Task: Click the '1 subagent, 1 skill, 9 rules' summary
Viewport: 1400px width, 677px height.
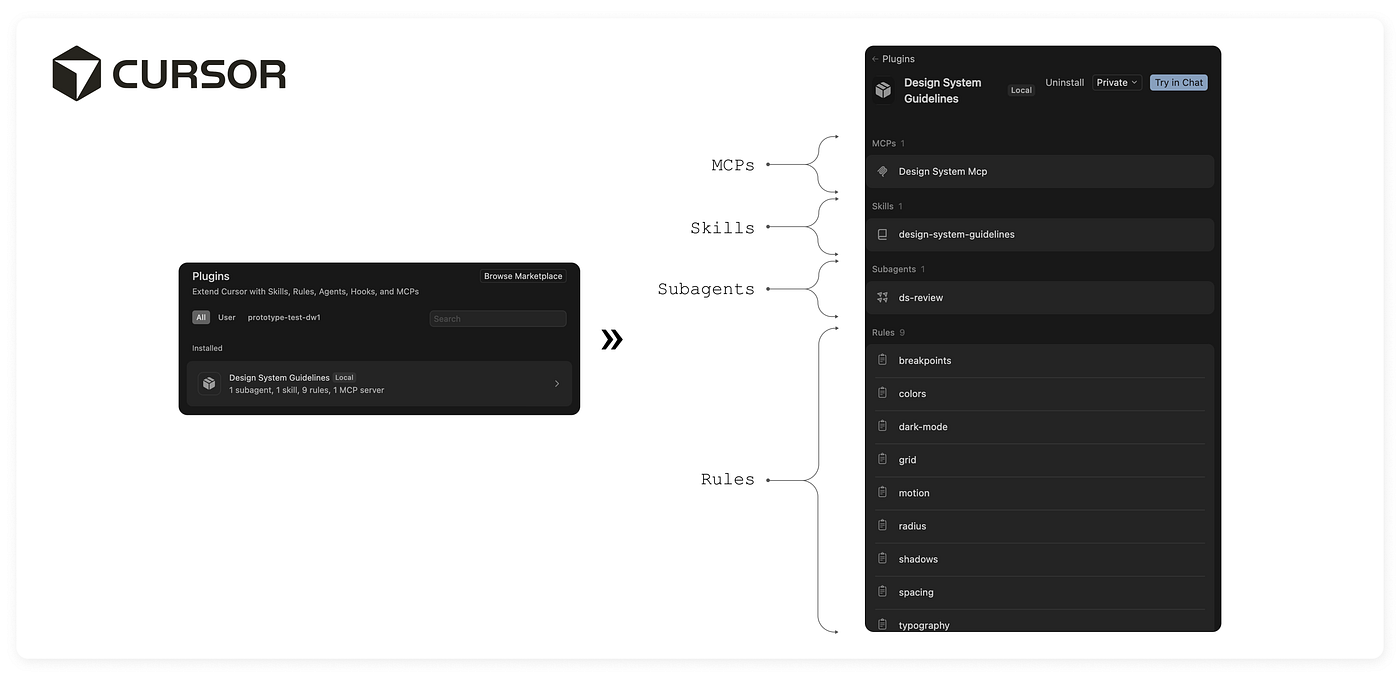Action: coord(306,390)
